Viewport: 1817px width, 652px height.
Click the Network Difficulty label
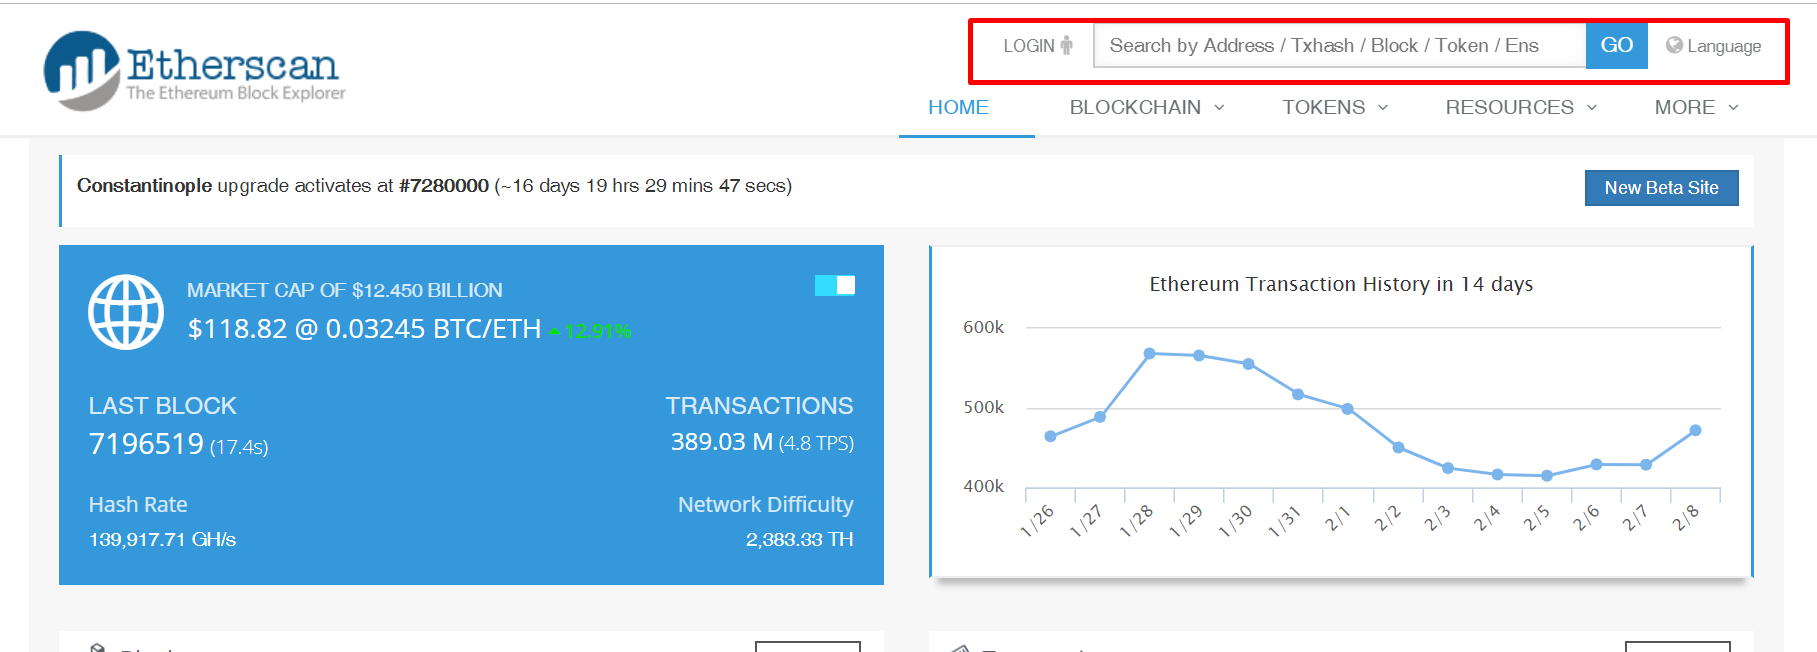766,505
